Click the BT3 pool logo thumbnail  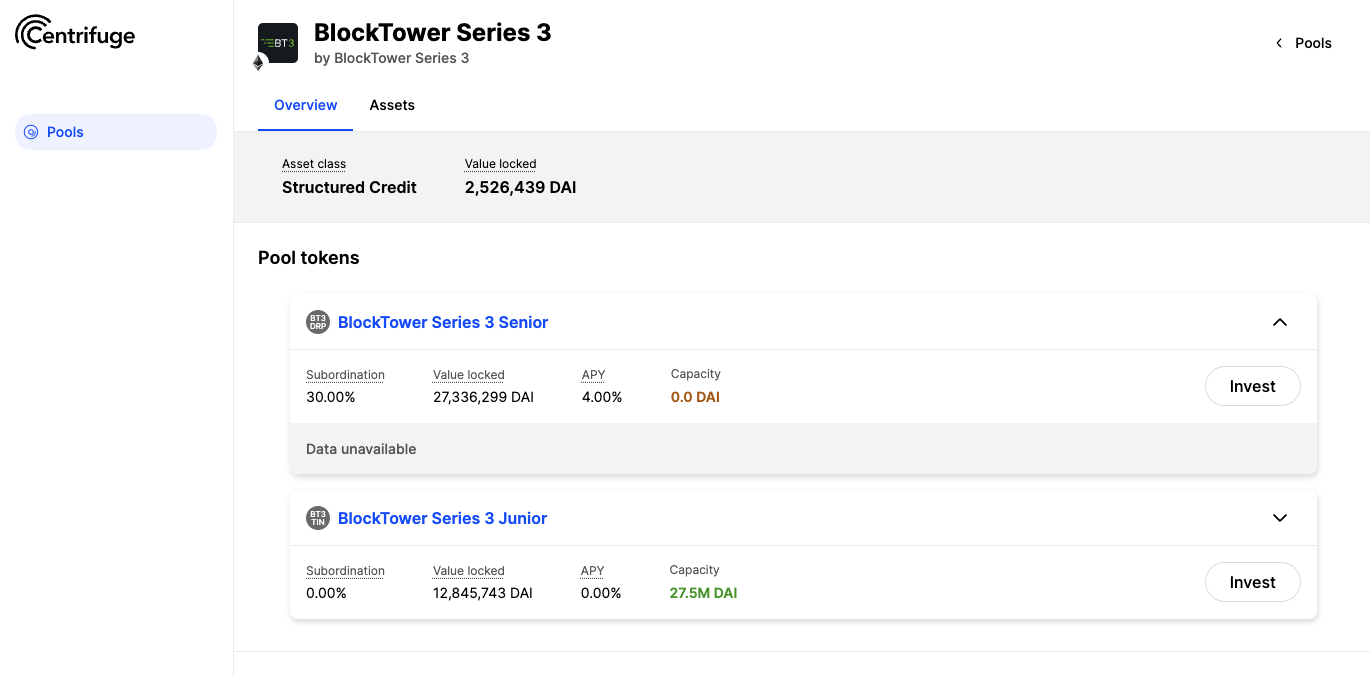pyautogui.click(x=278, y=44)
